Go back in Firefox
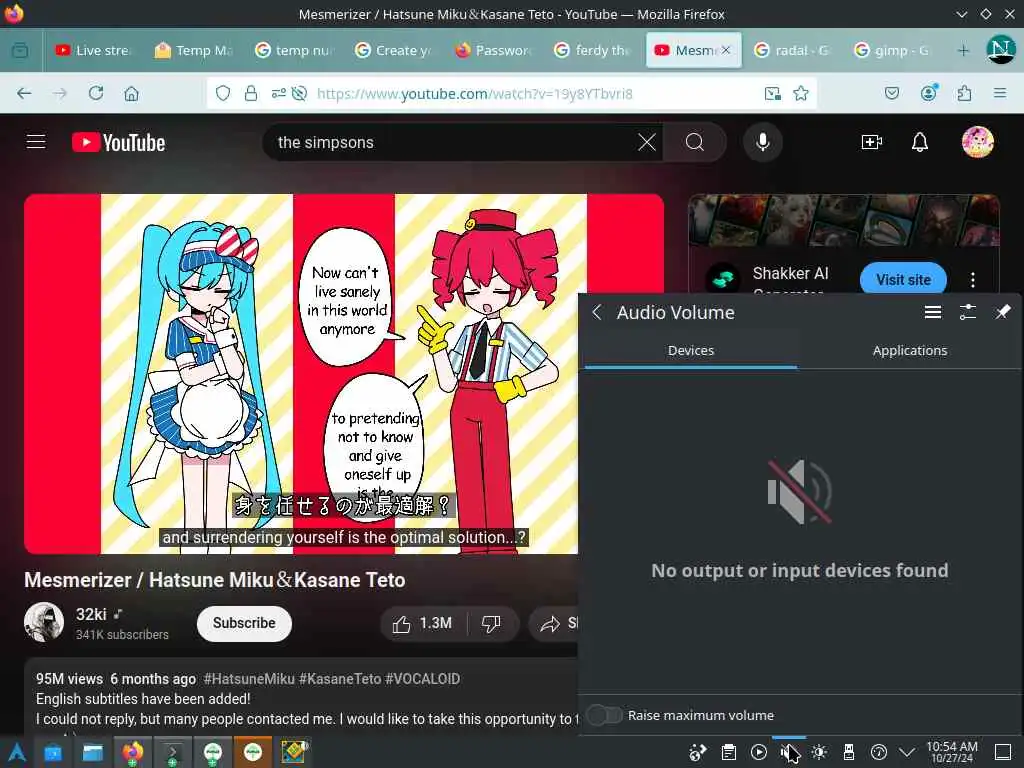1024x768 pixels. 24,93
